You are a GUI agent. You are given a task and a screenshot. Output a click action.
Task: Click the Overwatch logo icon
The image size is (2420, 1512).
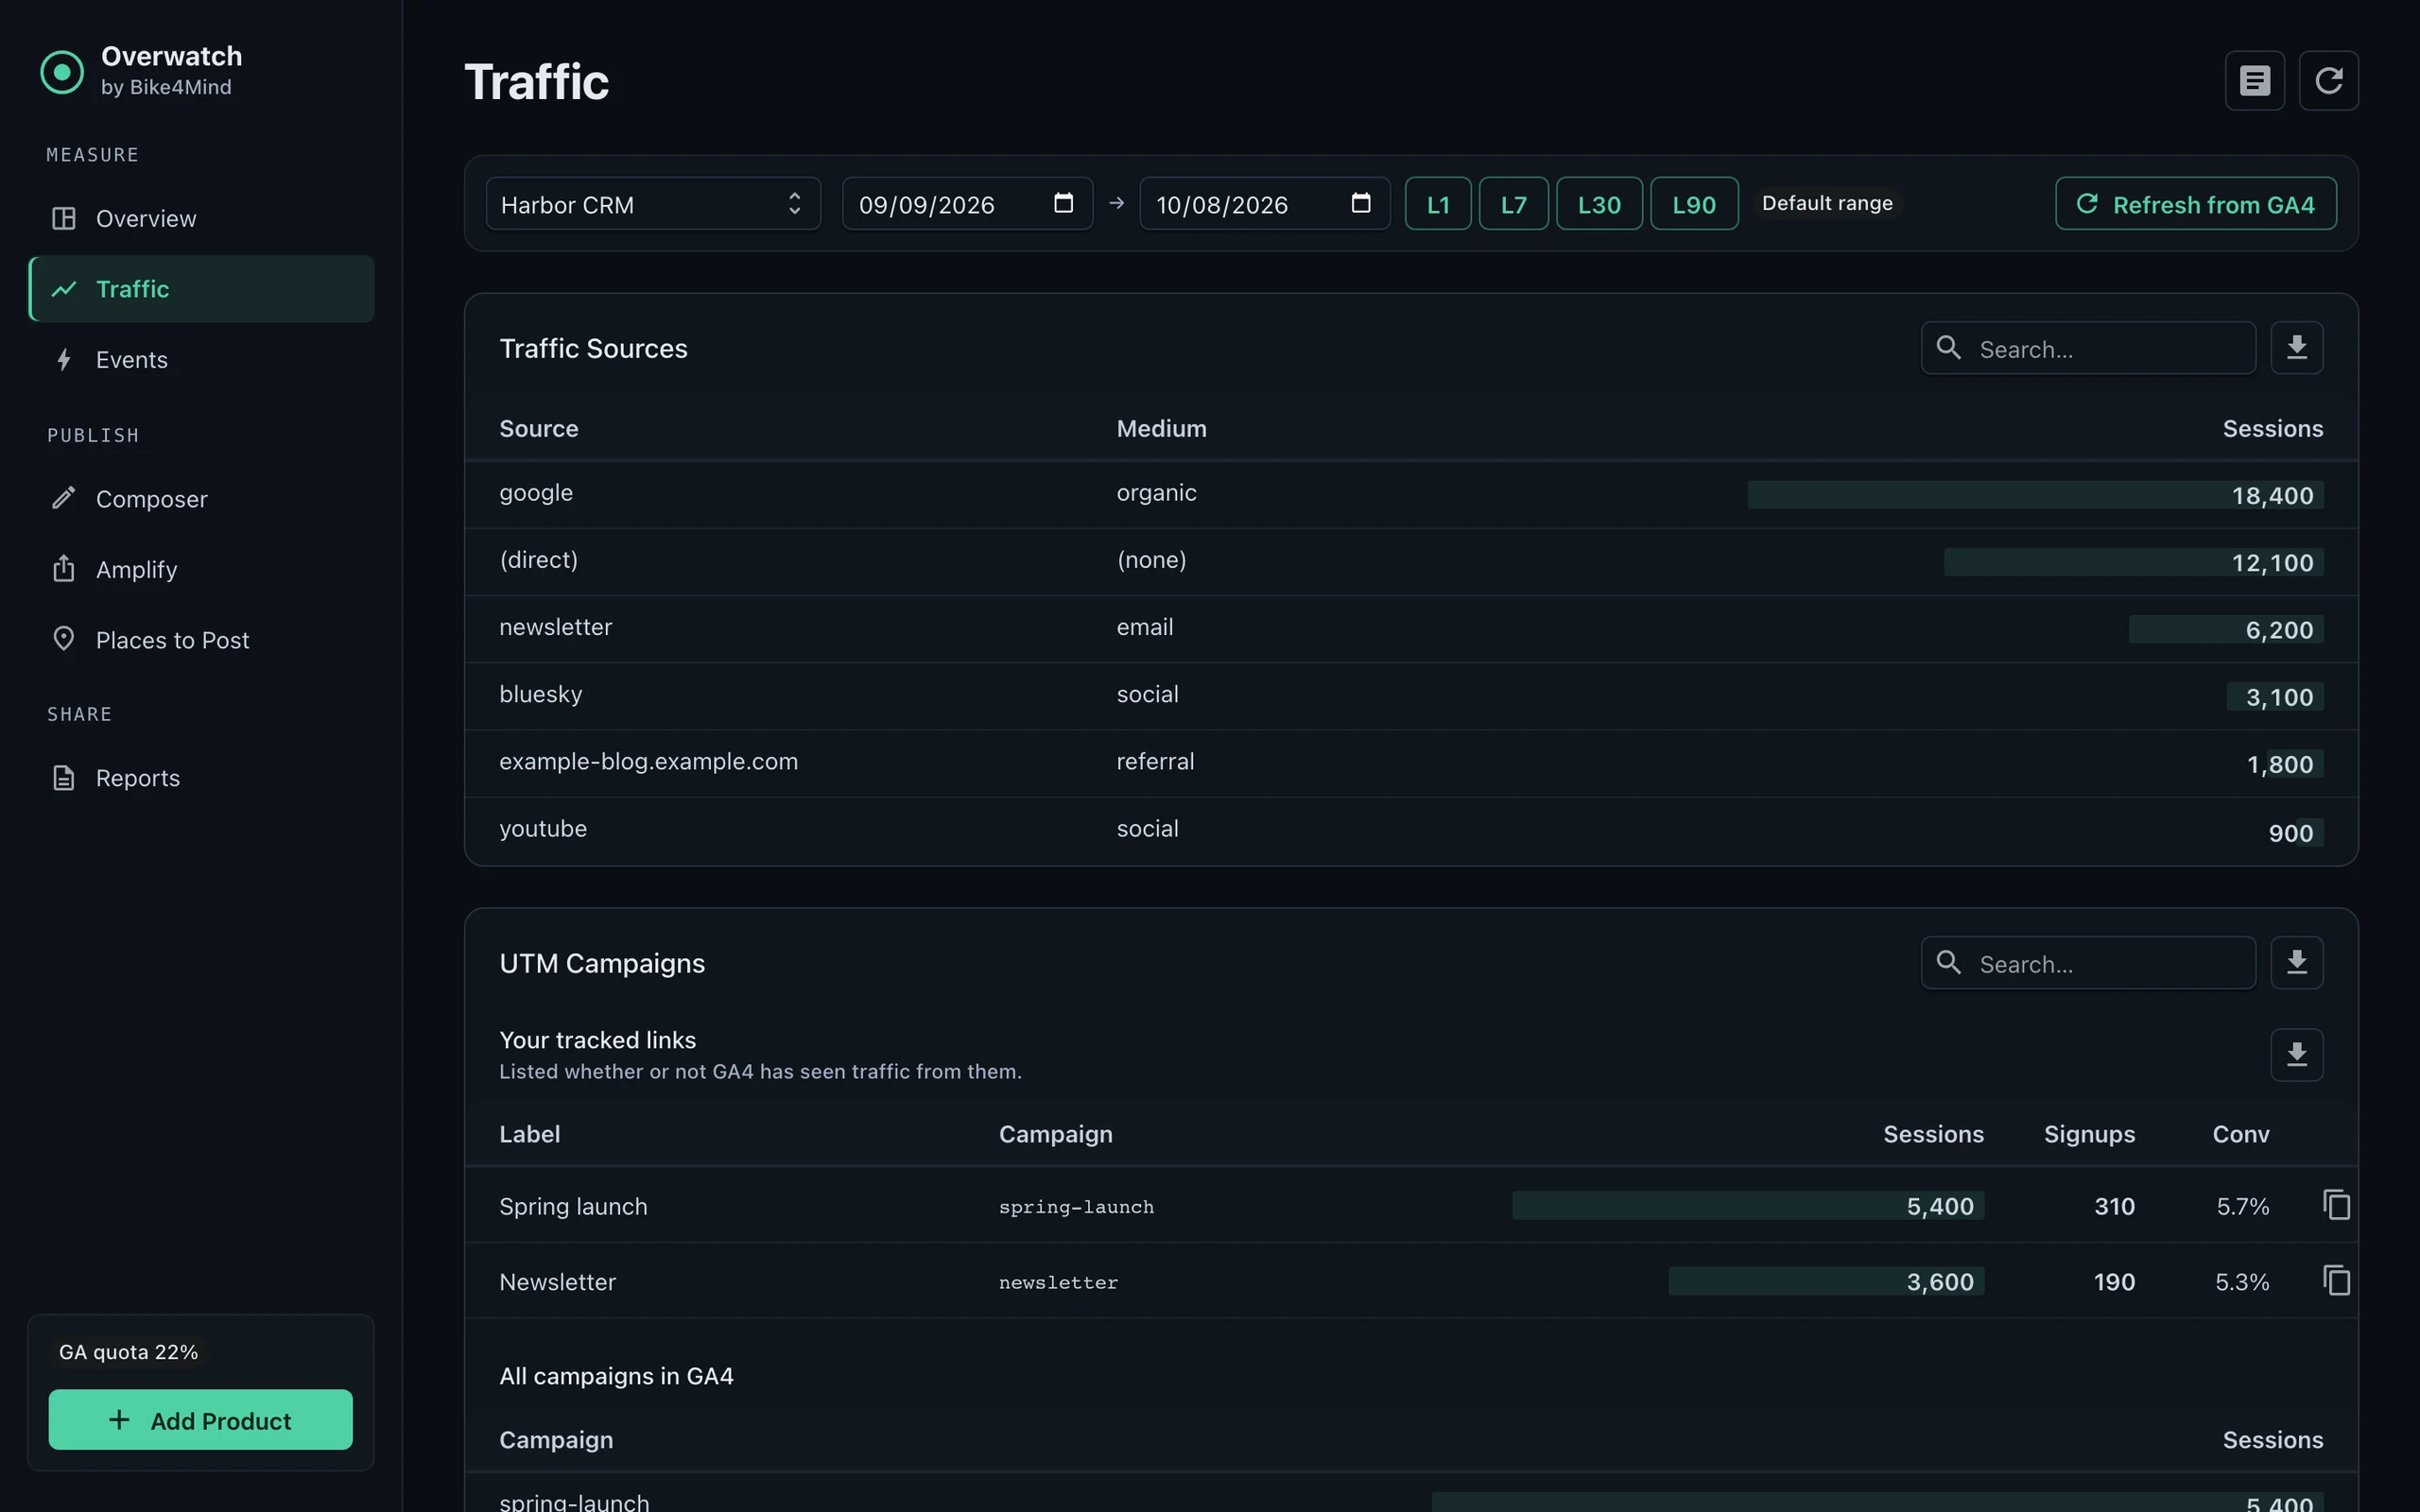coord(62,72)
